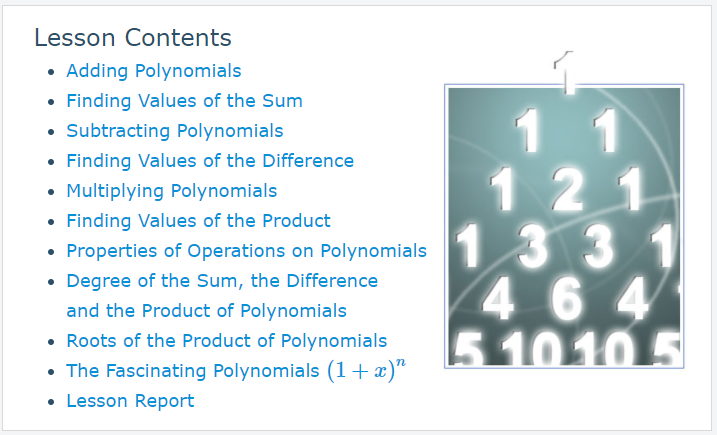This screenshot has height=435, width=717.
Task: Click the (1+x)^n math formula
Action: (366, 370)
